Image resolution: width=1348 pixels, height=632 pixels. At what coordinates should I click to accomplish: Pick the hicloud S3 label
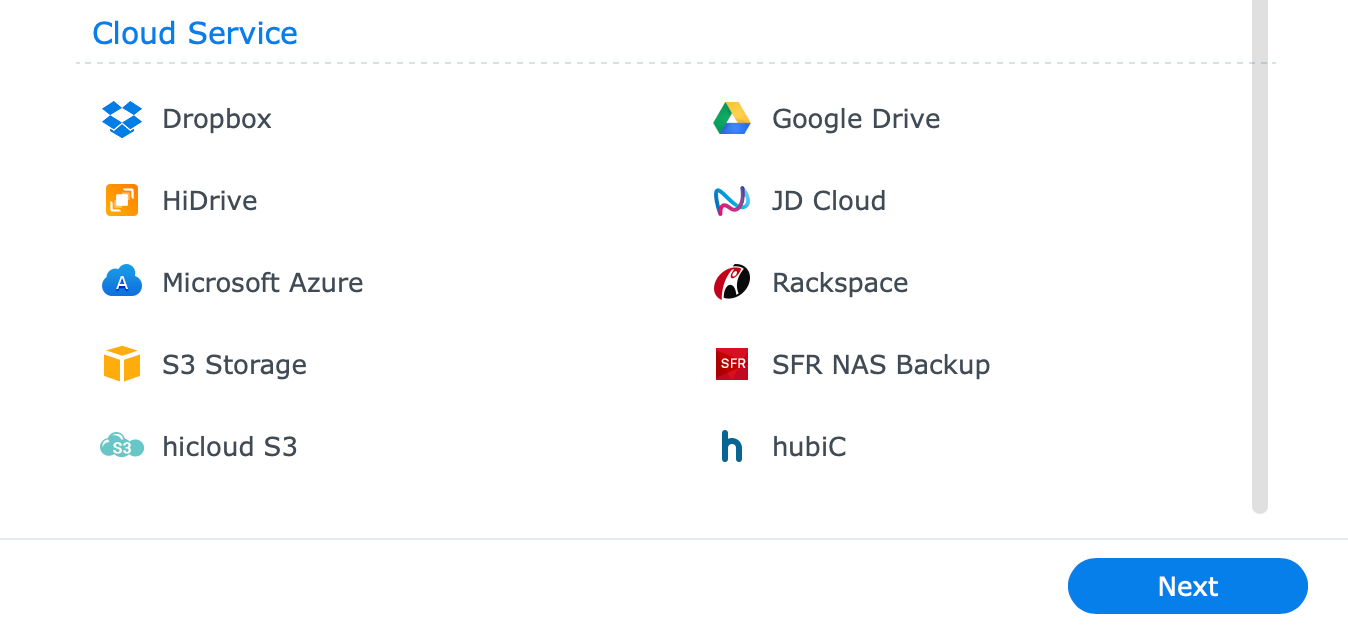pos(230,446)
